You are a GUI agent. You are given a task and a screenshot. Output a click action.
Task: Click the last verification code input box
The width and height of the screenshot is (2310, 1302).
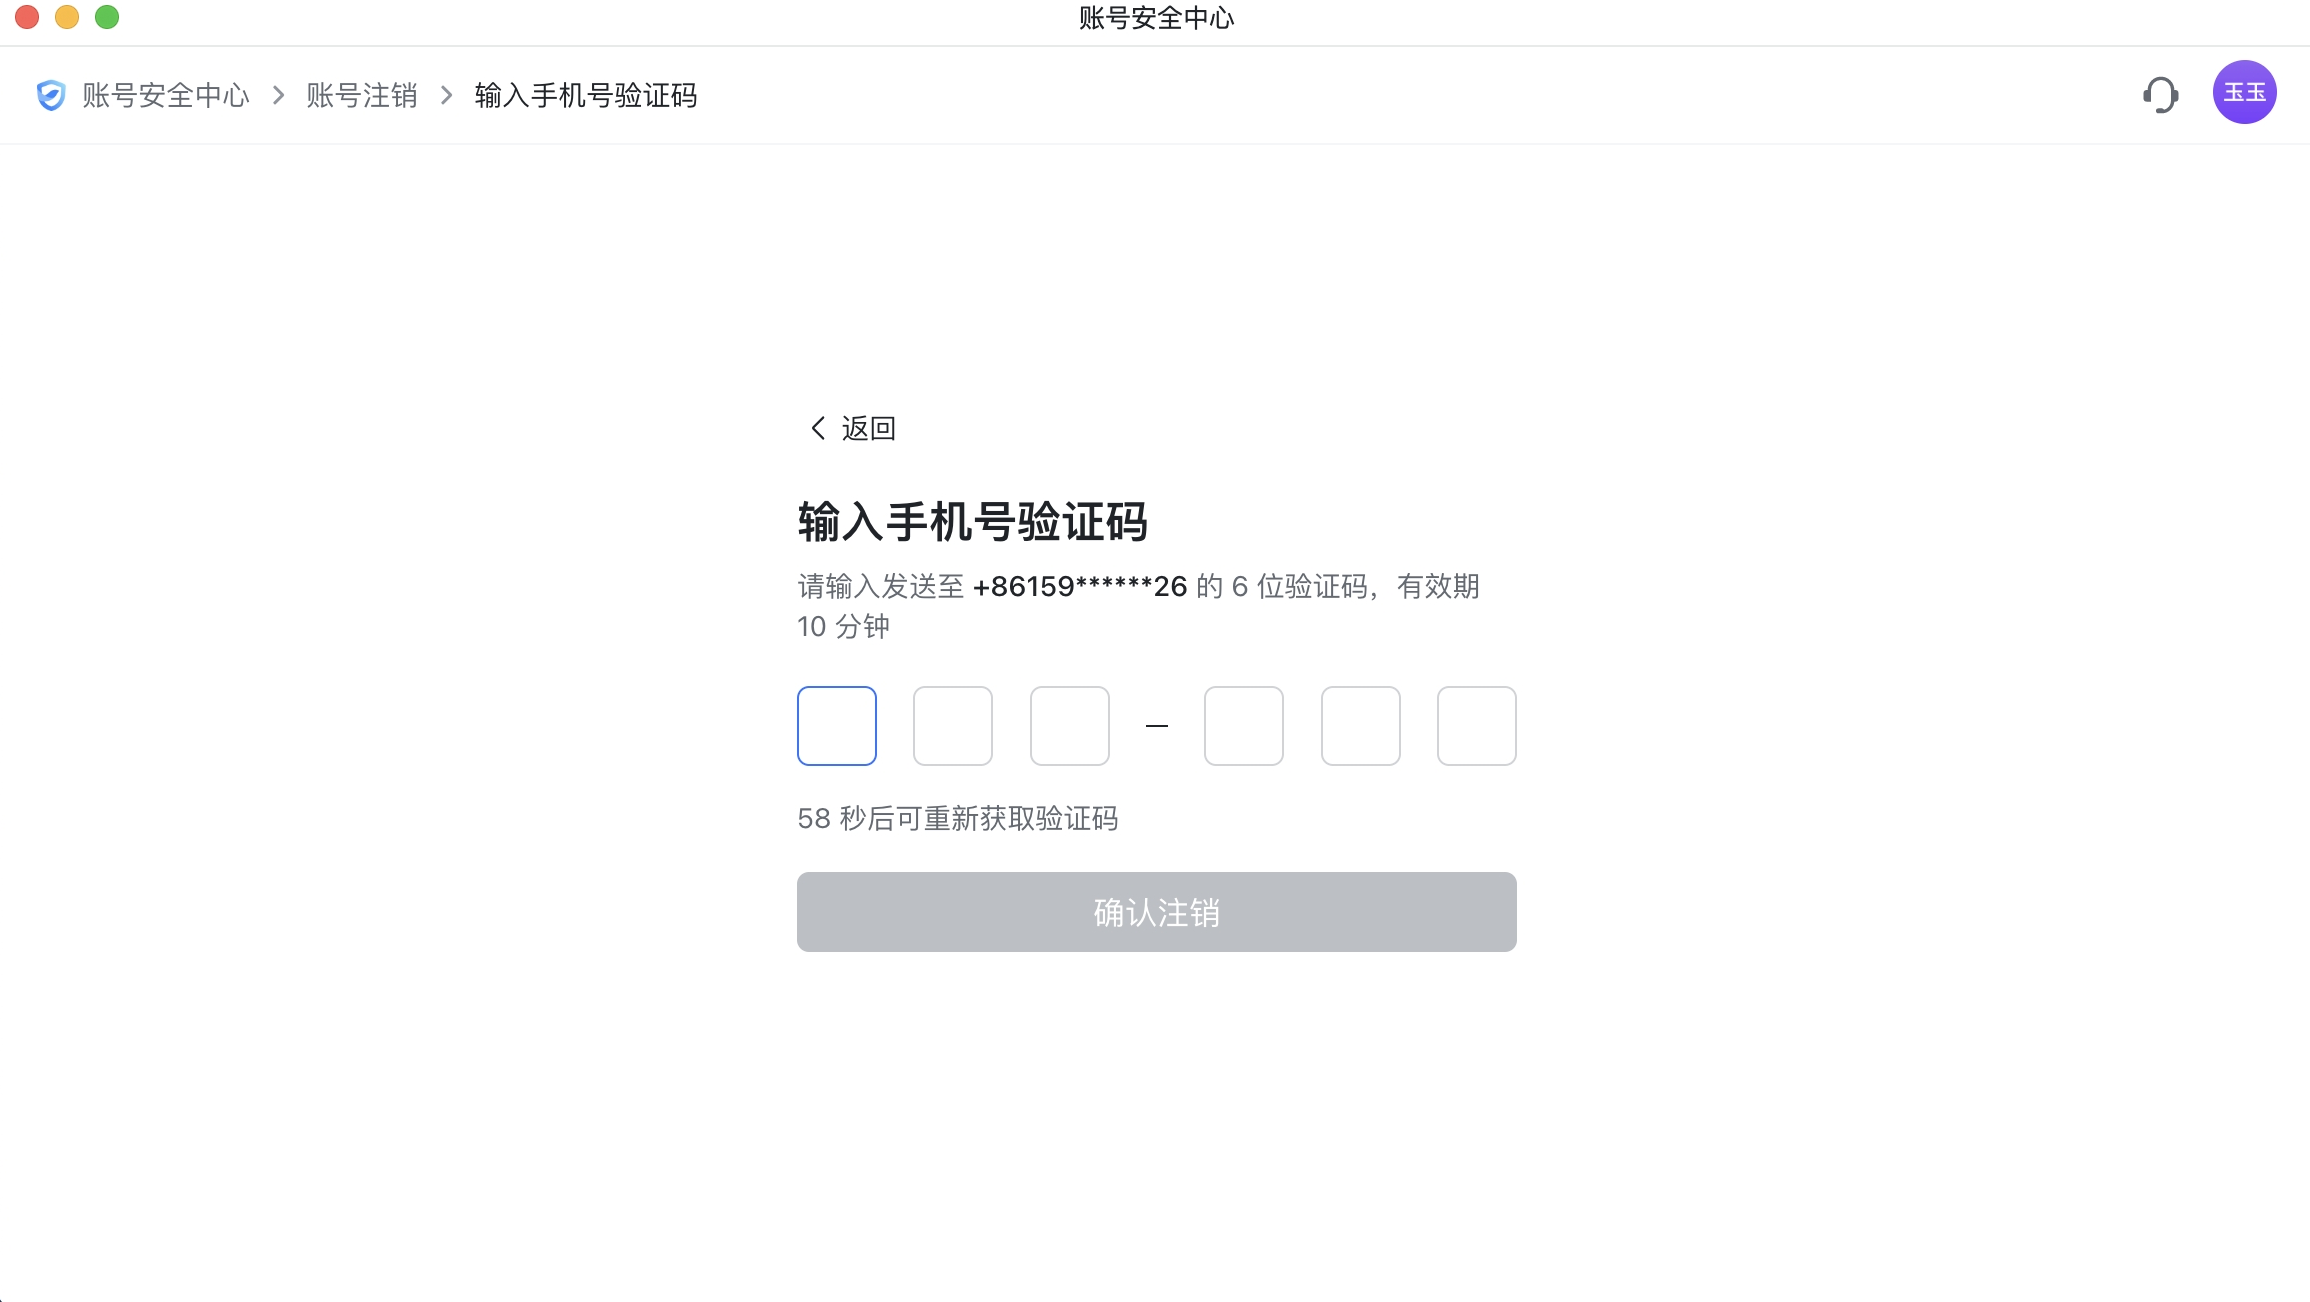click(1476, 726)
